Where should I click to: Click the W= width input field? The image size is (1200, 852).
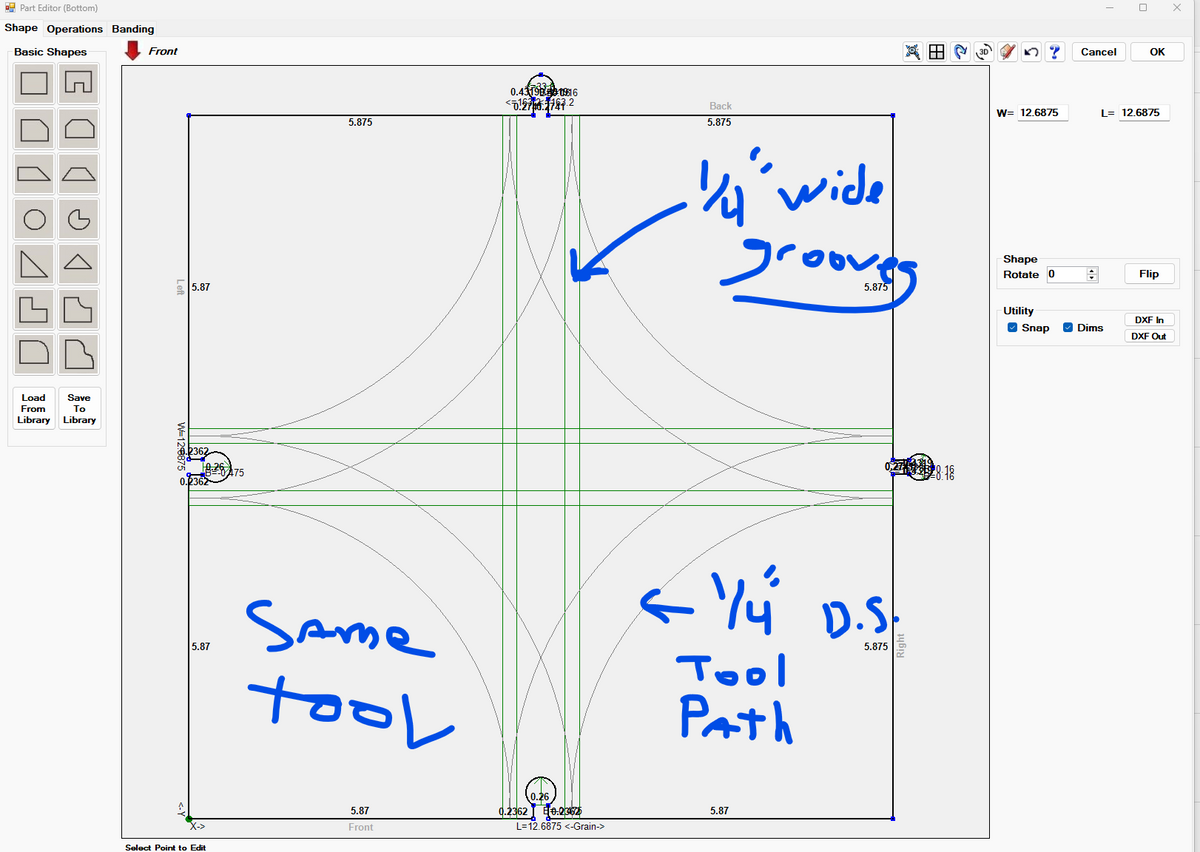click(1043, 113)
